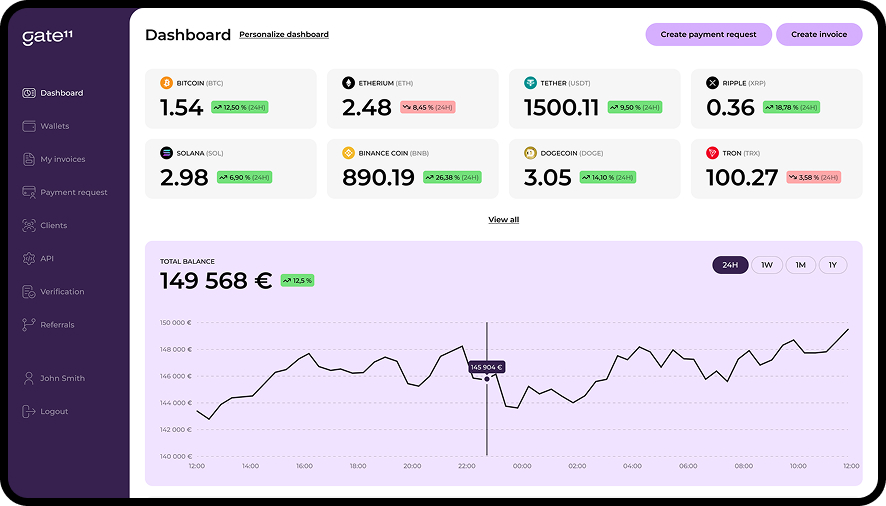
Task: Click the Bitcoin coin icon
Action: pos(166,83)
